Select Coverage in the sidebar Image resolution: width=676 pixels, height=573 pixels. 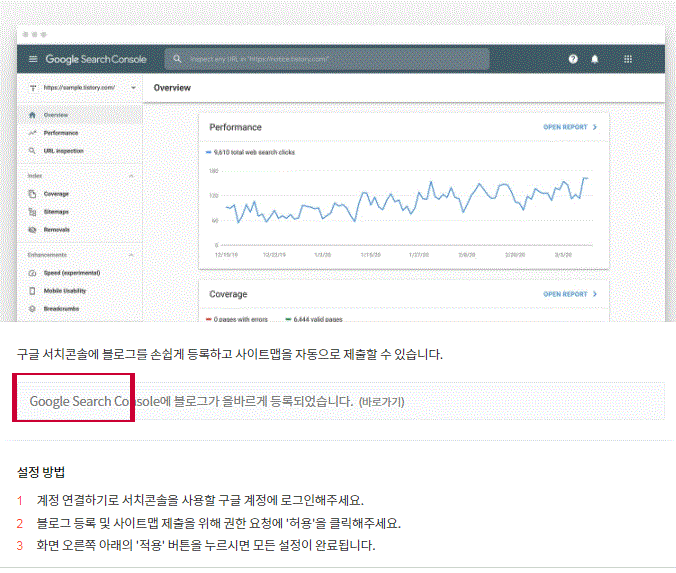(x=79, y=194)
